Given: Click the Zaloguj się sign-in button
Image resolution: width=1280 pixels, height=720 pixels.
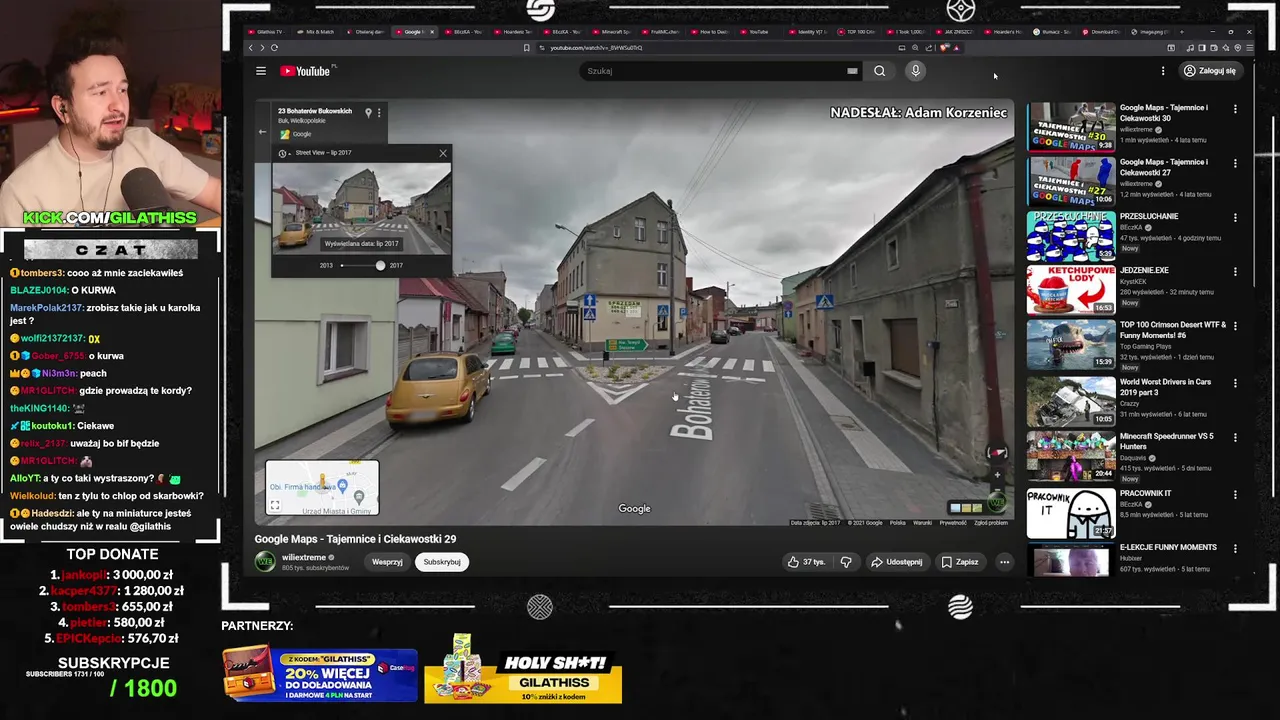Looking at the screenshot, I should (1209, 71).
